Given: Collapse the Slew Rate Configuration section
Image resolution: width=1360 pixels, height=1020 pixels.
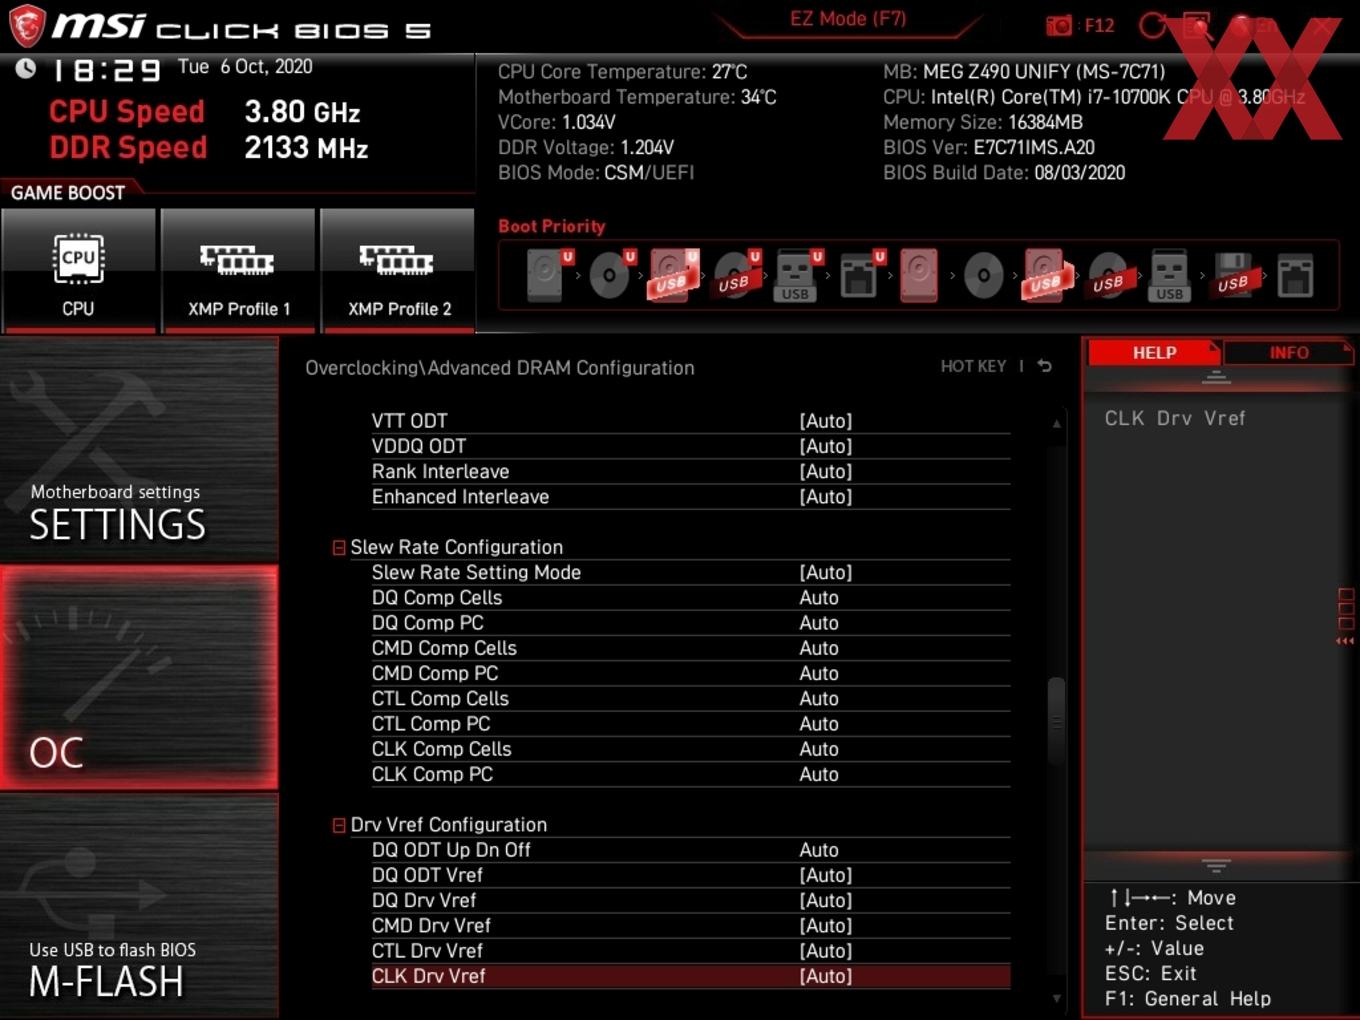Looking at the screenshot, I should coord(339,547).
